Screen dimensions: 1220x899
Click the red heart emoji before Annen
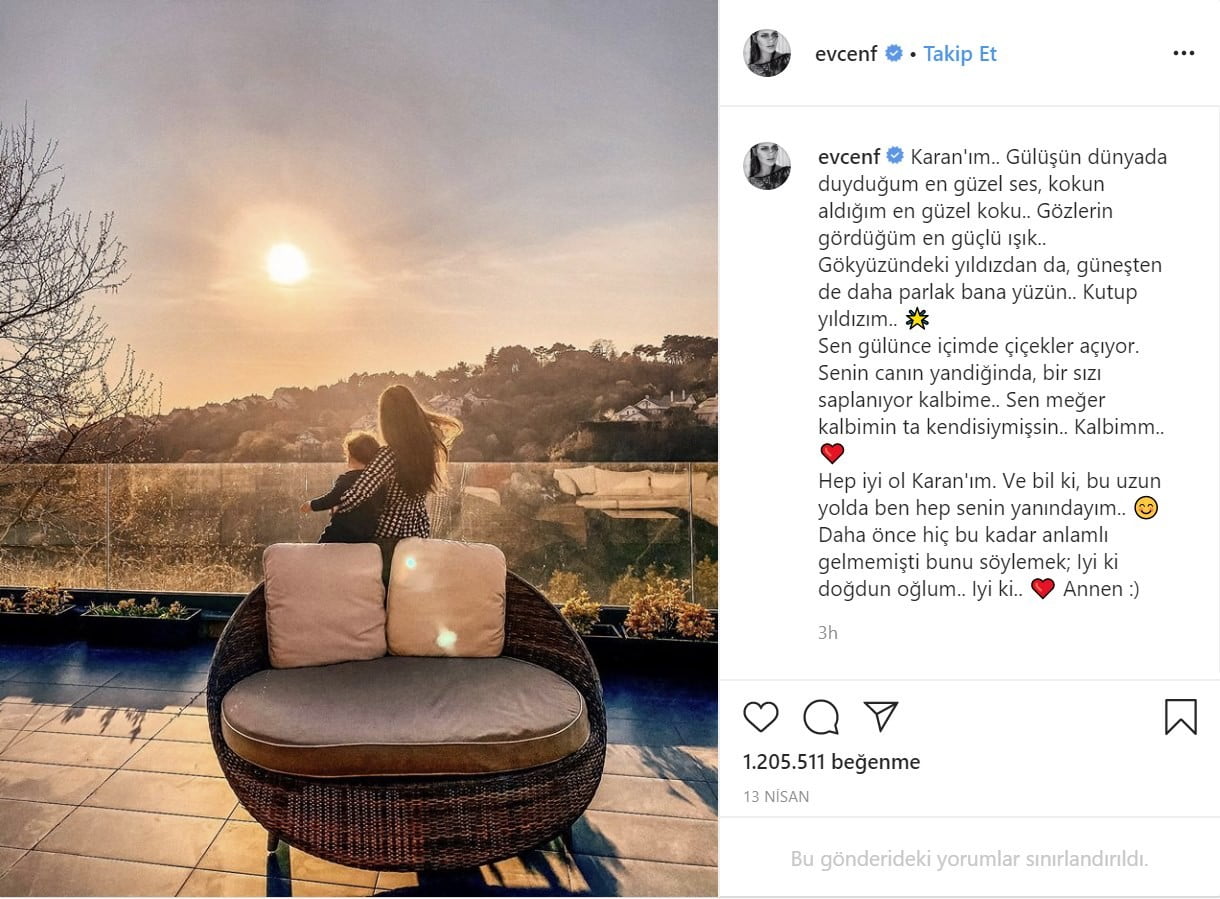pyautogui.click(x=1043, y=589)
